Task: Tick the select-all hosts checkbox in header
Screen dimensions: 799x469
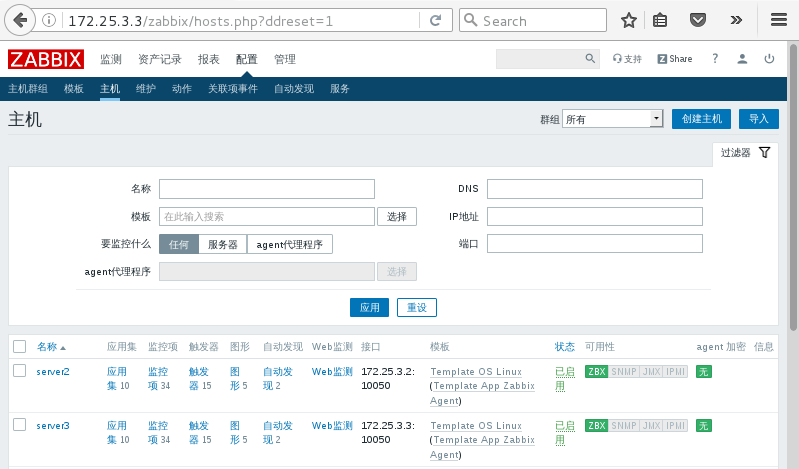Action: tap(19, 347)
